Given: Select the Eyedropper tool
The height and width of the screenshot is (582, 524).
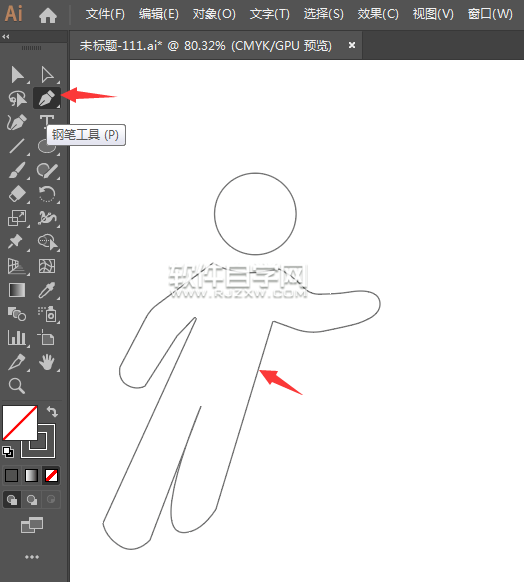Looking at the screenshot, I should [x=47, y=290].
